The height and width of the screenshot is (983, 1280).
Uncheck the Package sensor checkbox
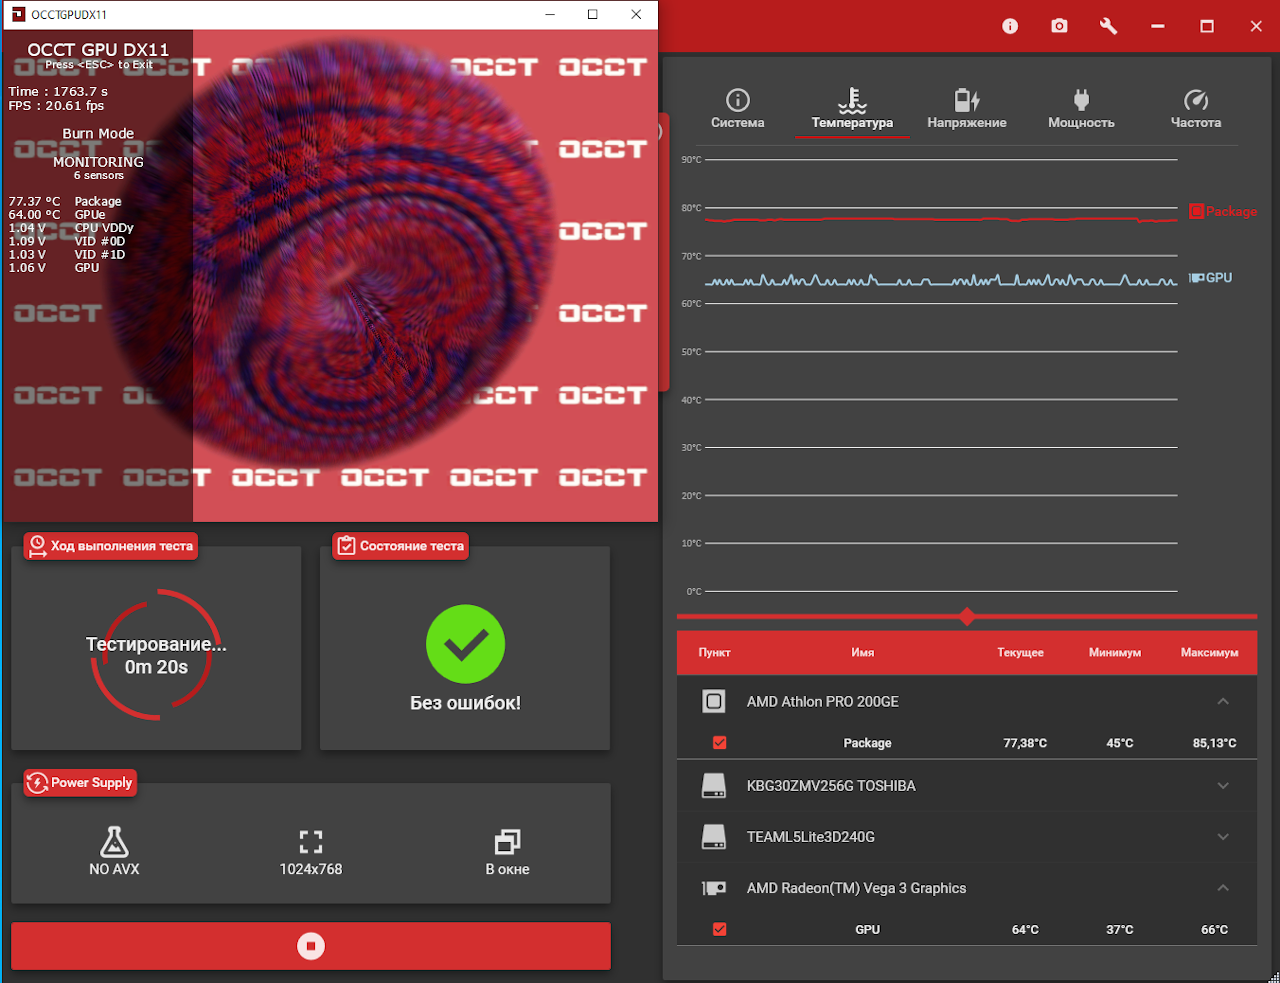point(719,743)
